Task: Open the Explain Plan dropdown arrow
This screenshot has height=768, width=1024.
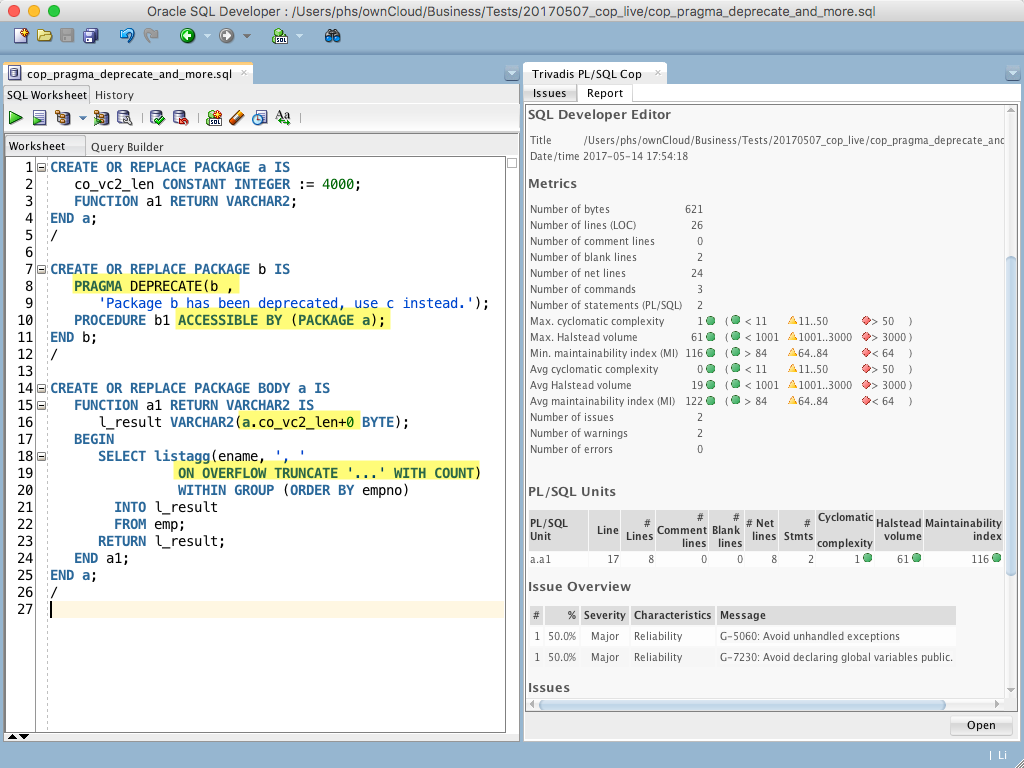Action: [x=82, y=118]
